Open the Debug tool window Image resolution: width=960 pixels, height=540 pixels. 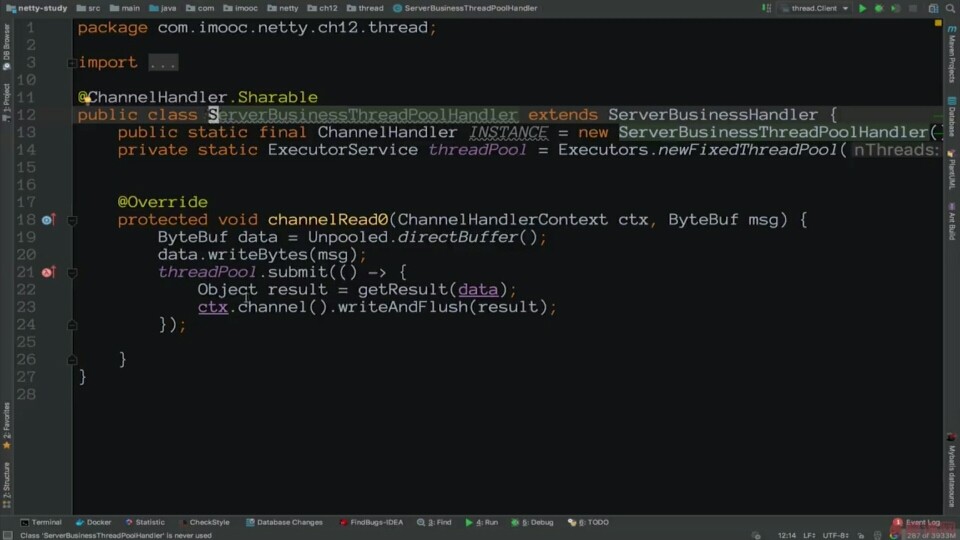(533, 522)
